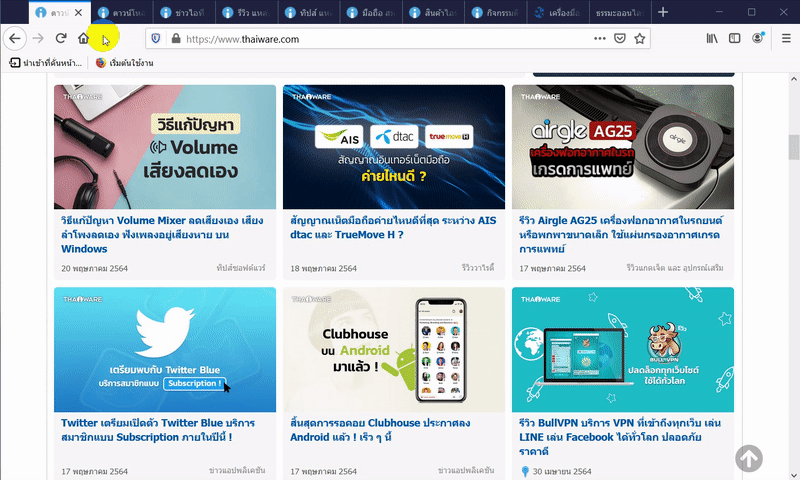Switch to the รีวิว tab
The width and height of the screenshot is (800, 480).
[x=246, y=13]
